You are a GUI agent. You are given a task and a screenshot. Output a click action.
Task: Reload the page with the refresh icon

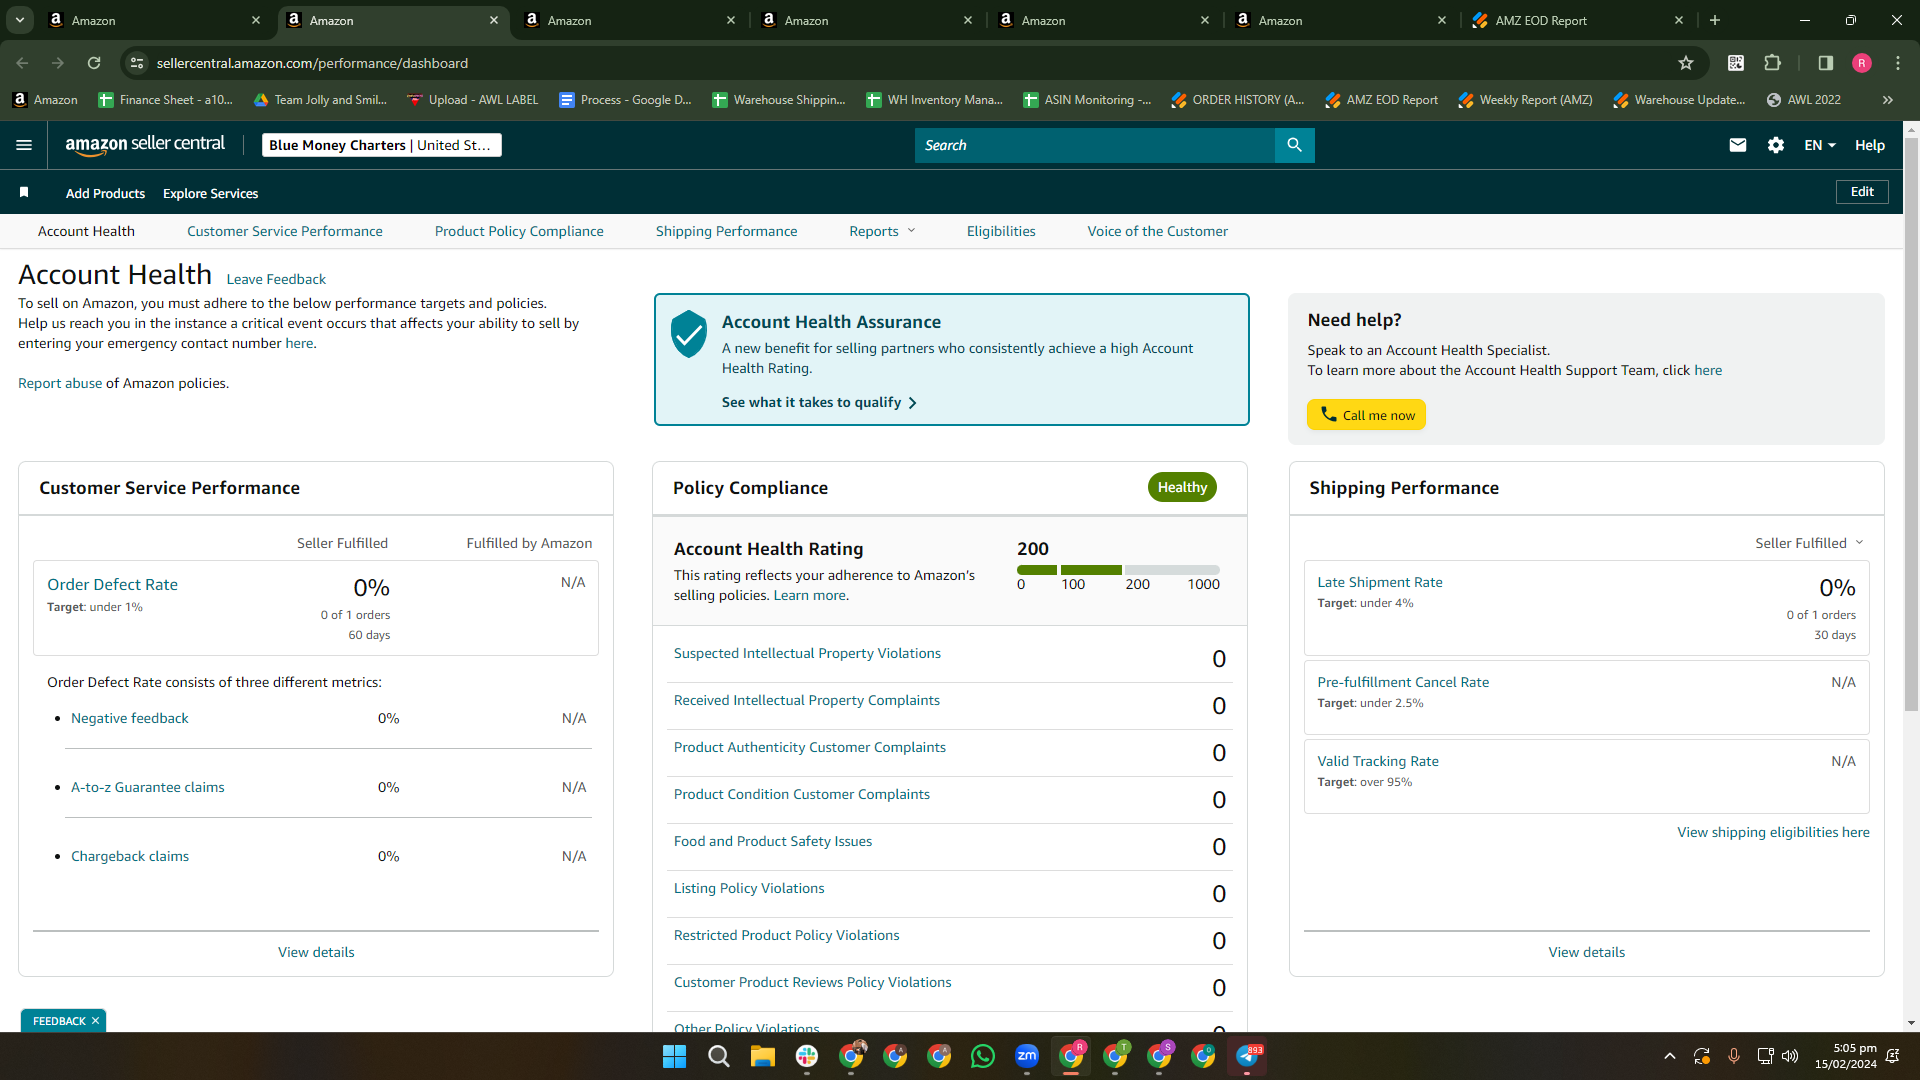[x=94, y=63]
